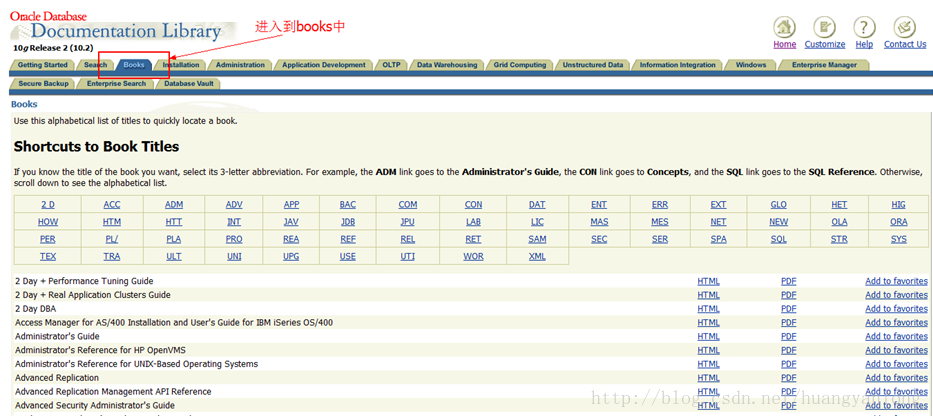Click the ORA shortcut link
Image resolution: width=933 pixels, height=418 pixels.
click(898, 222)
